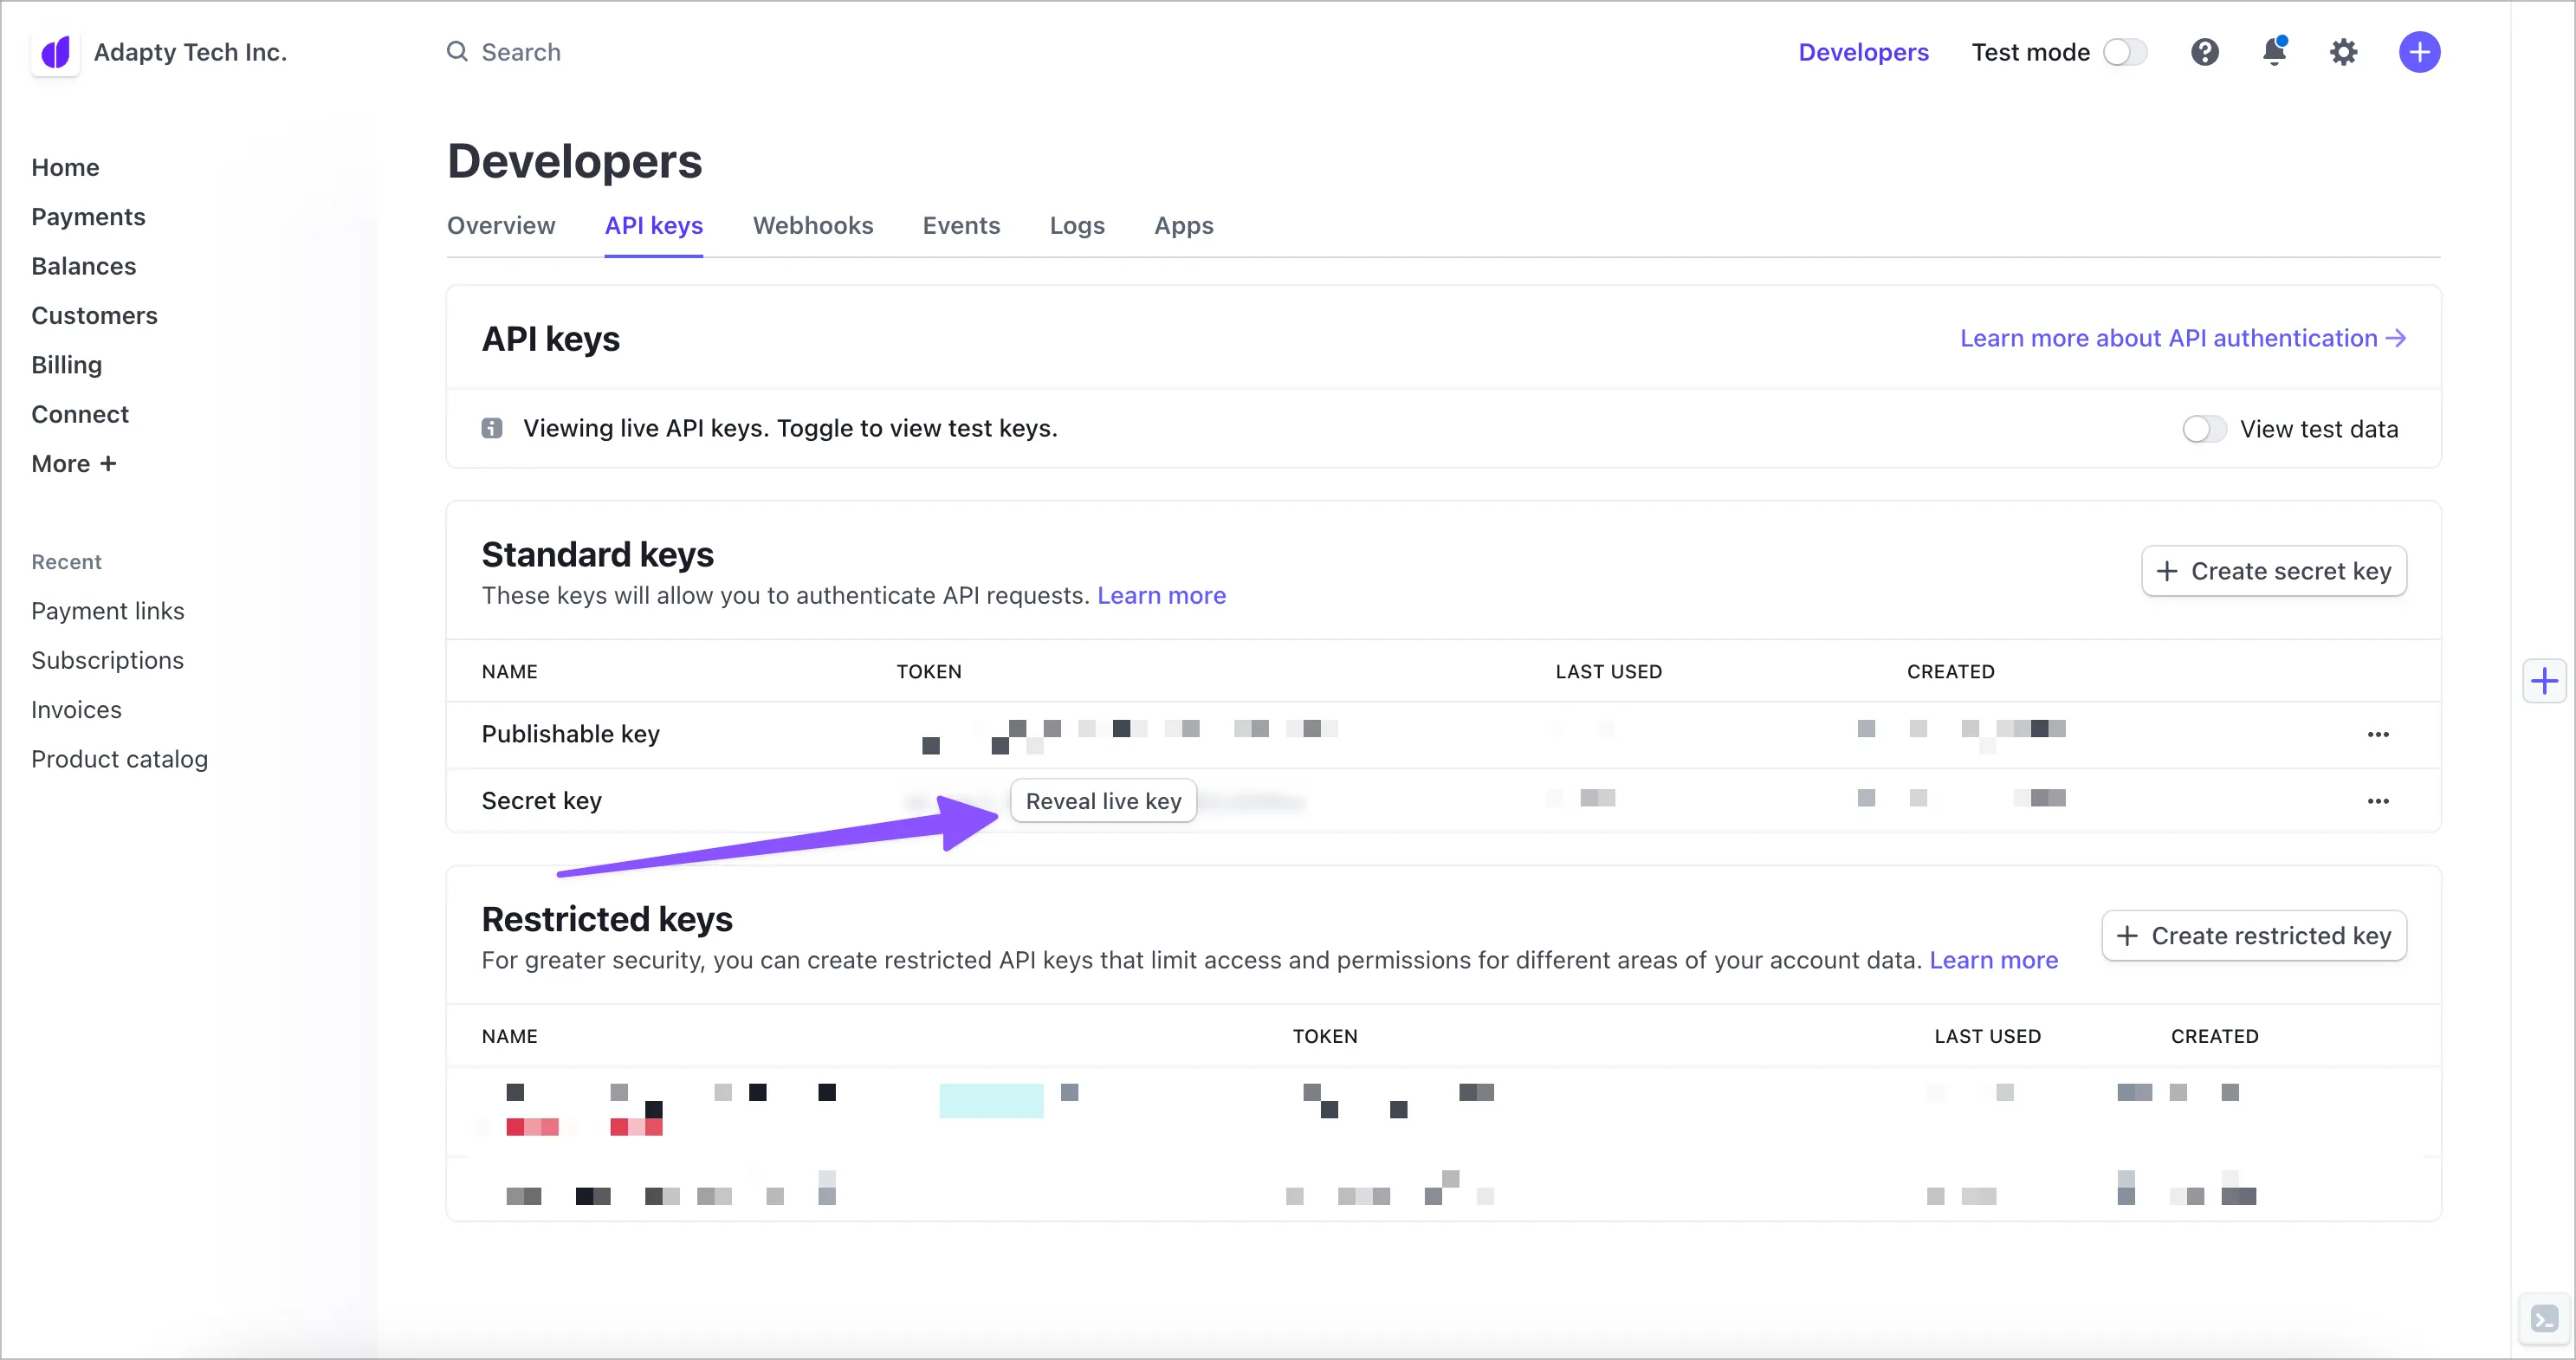
Task: Open notifications bell icon
Action: (x=2274, y=52)
